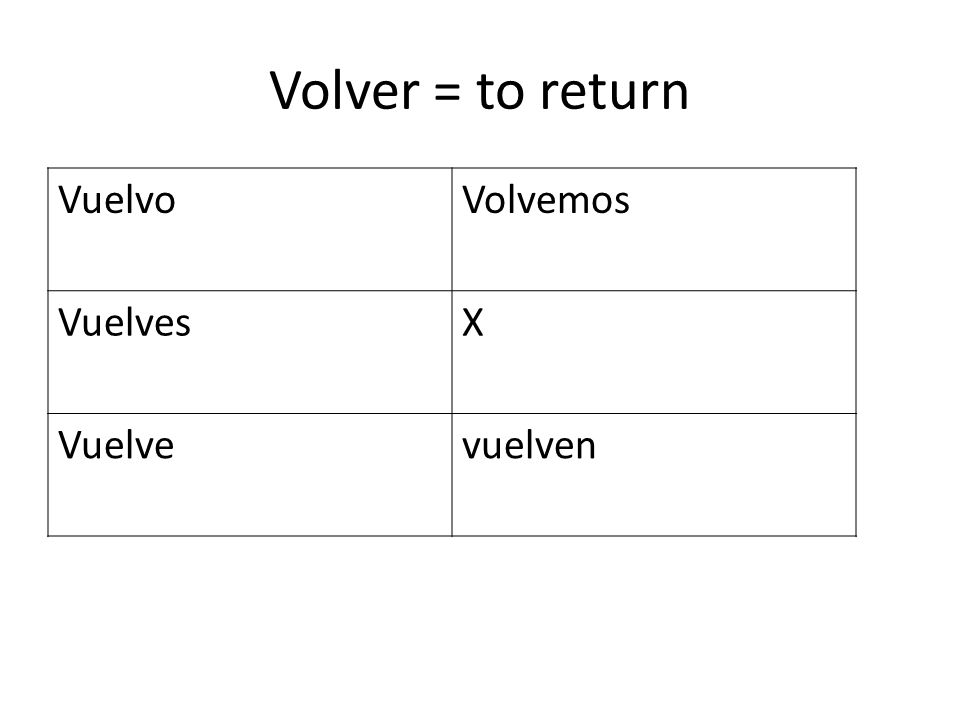Select the "Vuelve" table cell text
This screenshot has width=960, height=720.
pos(116,445)
